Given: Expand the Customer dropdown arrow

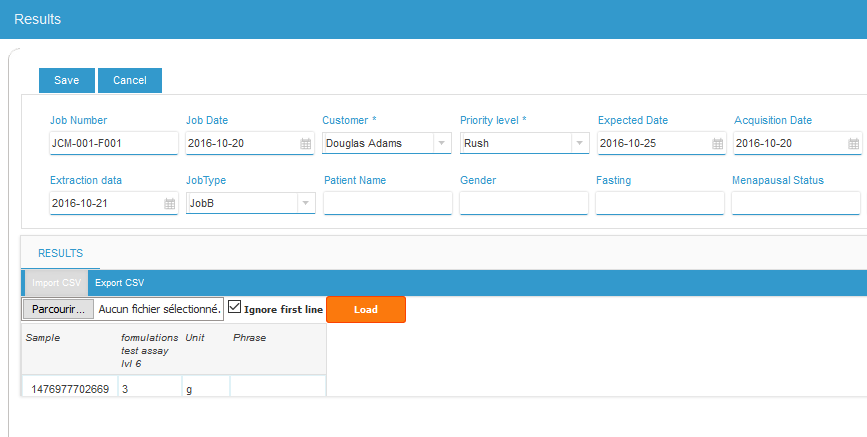Looking at the screenshot, I should tap(441, 143).
